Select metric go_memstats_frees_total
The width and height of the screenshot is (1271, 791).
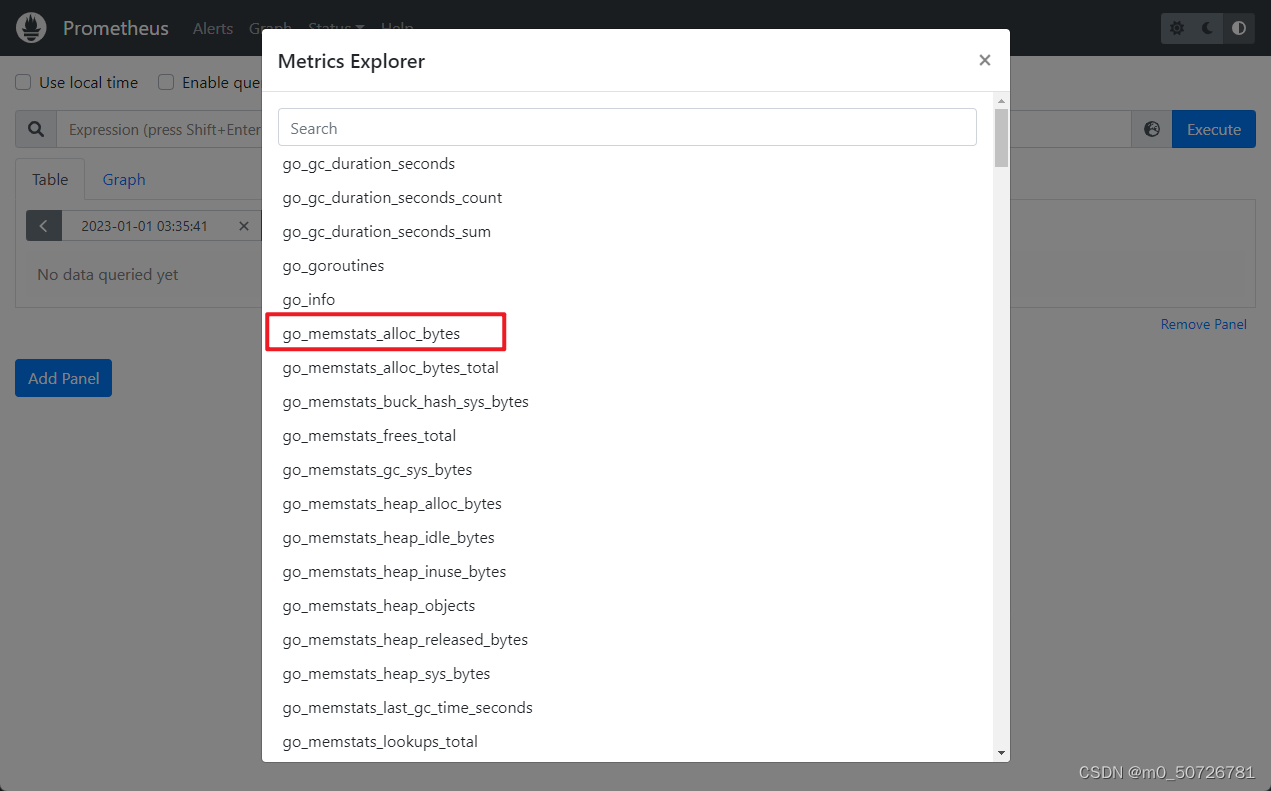click(369, 435)
